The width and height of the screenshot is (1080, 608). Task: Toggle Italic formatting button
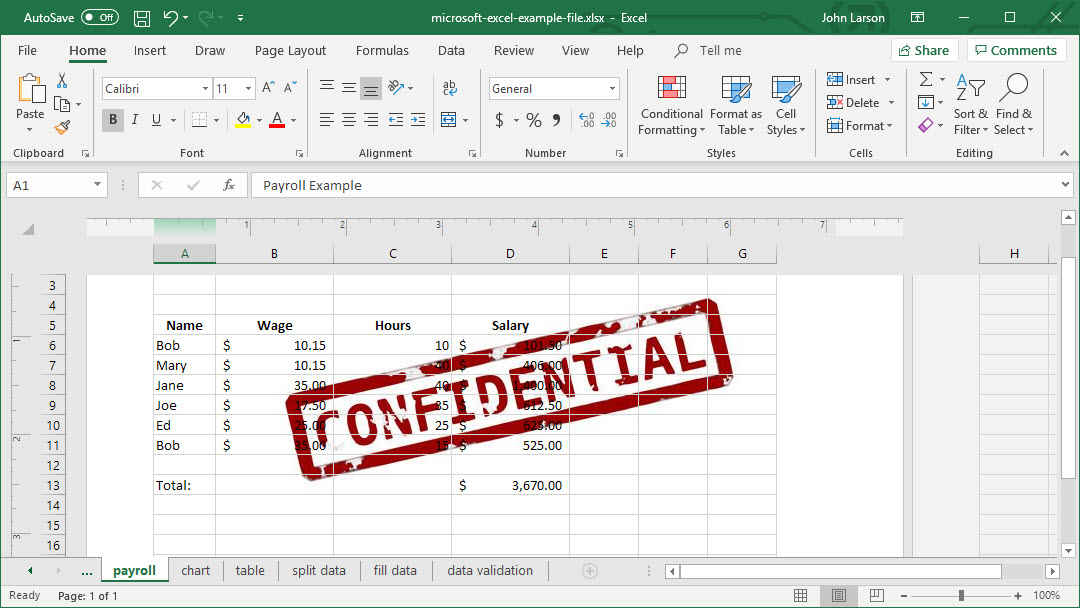[x=135, y=120]
